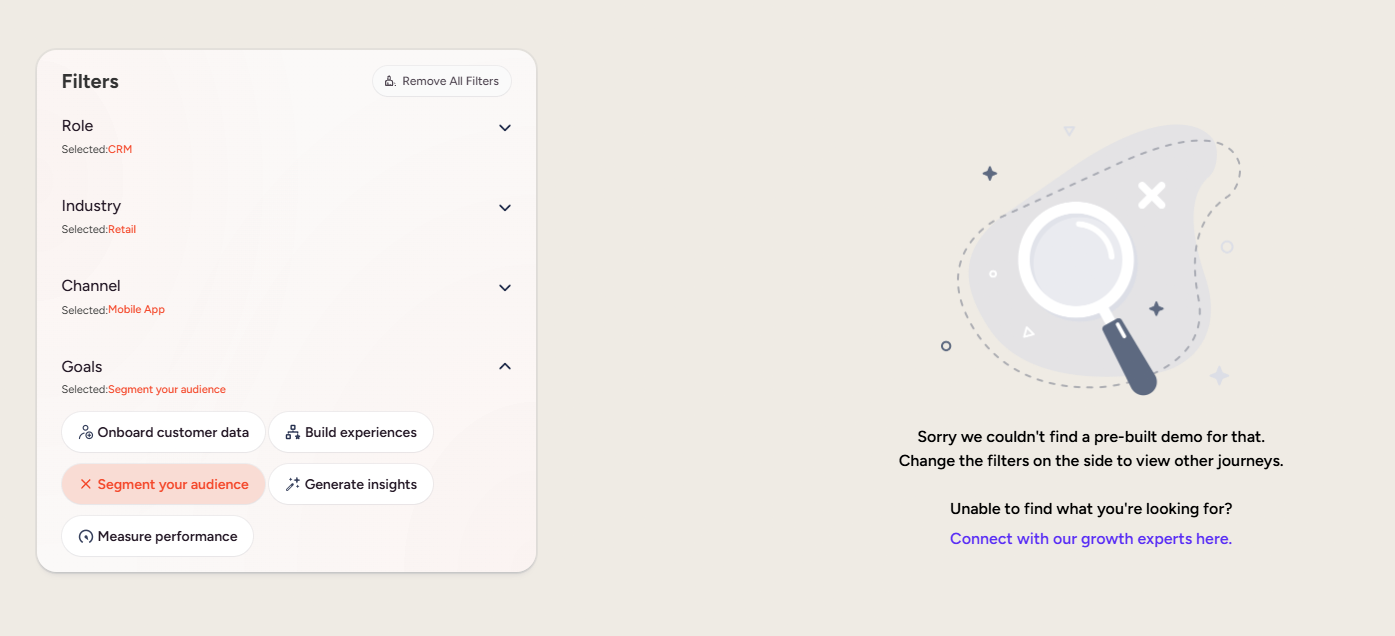Viewport: 1395px width, 636px height.
Task: Click the X icon on Segment your audience
Action: point(86,484)
